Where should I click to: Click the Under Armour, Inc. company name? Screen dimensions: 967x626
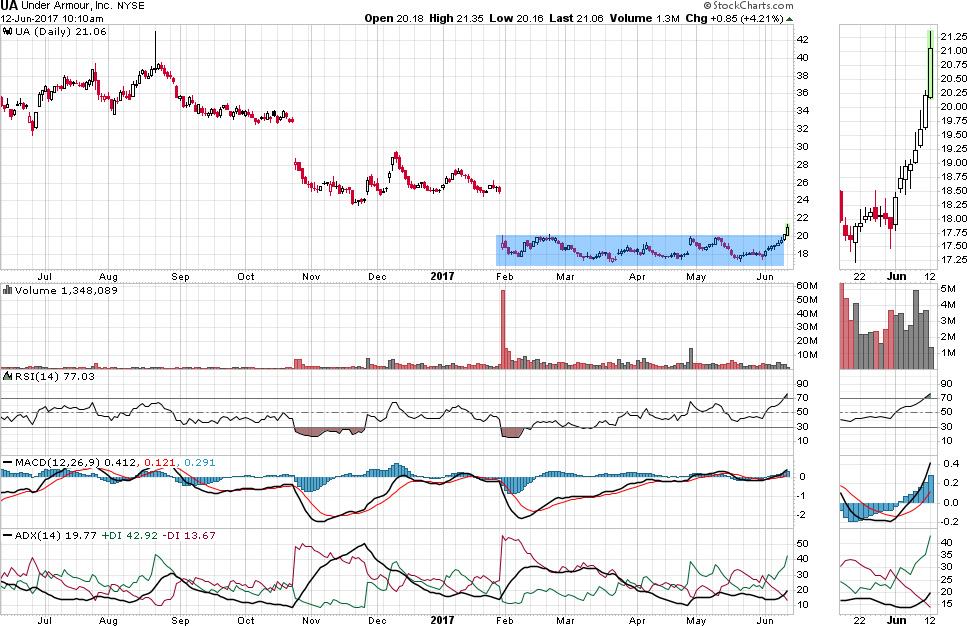pyautogui.click(x=67, y=6)
